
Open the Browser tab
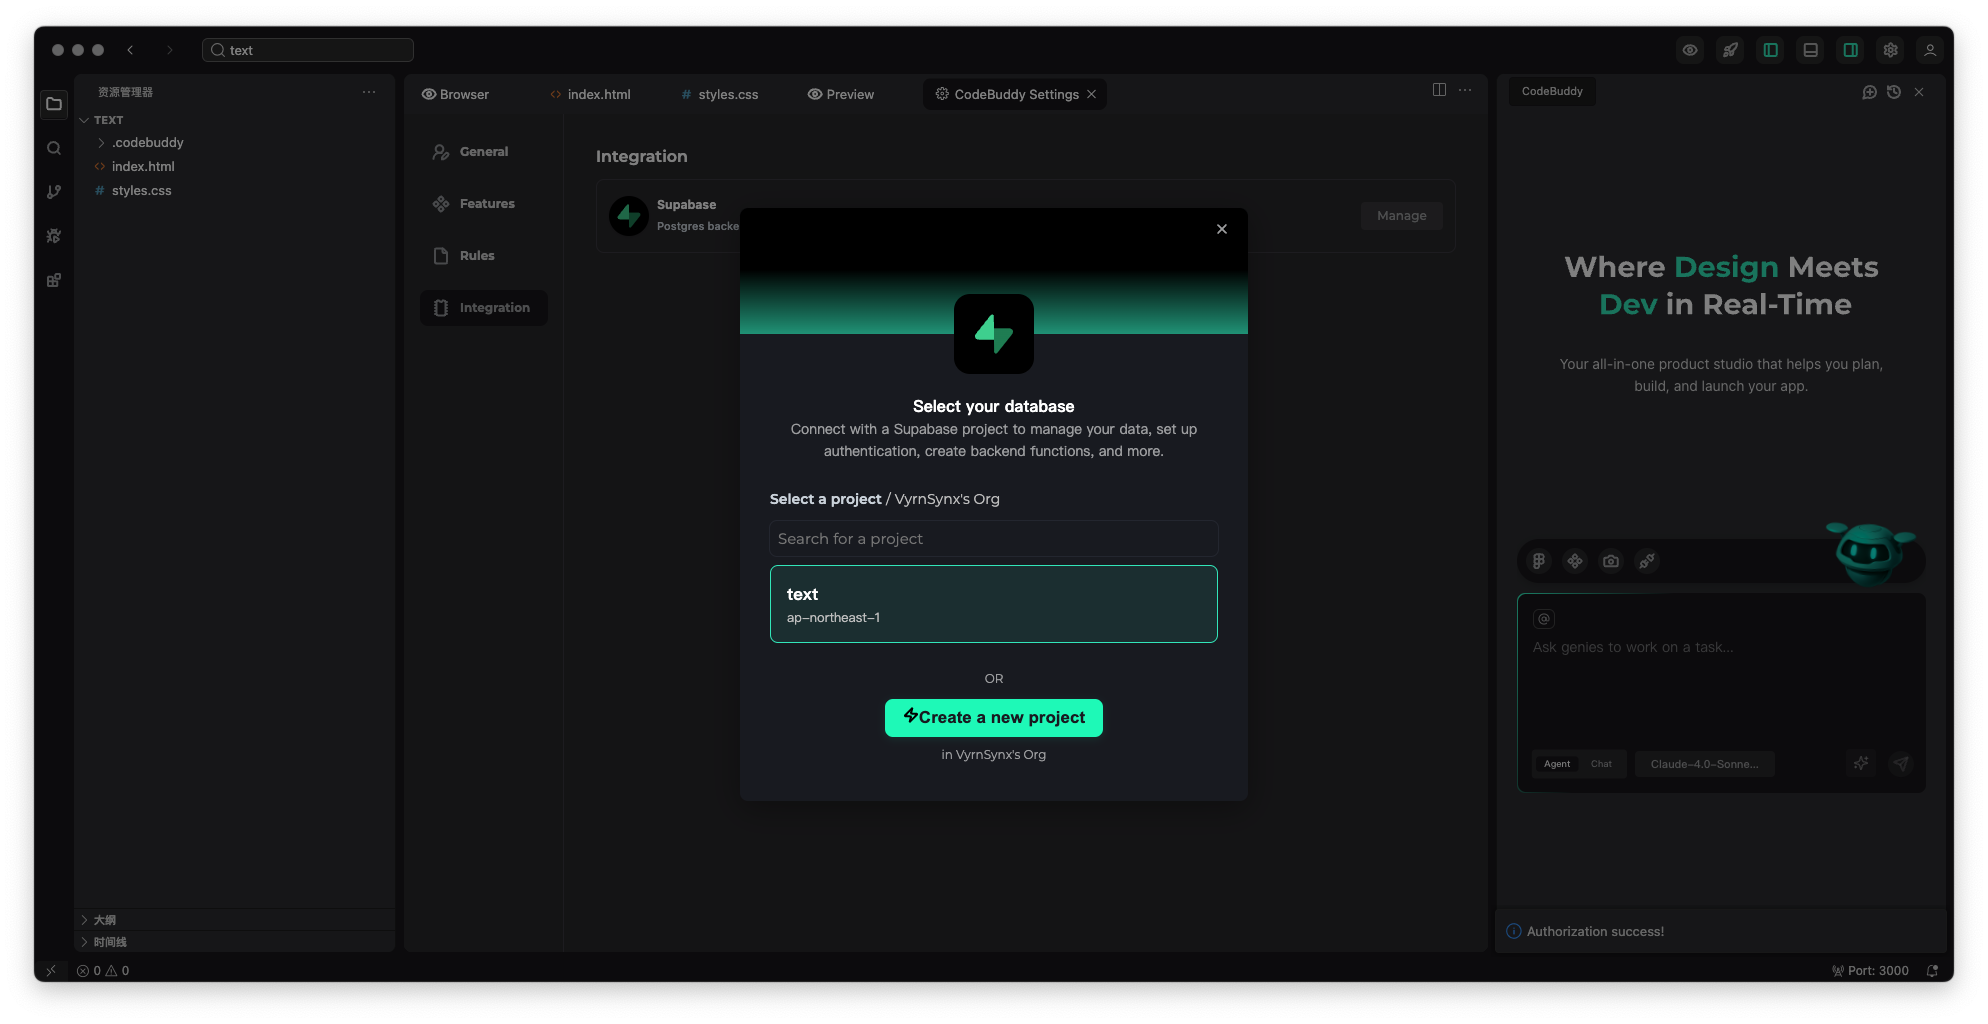(455, 95)
